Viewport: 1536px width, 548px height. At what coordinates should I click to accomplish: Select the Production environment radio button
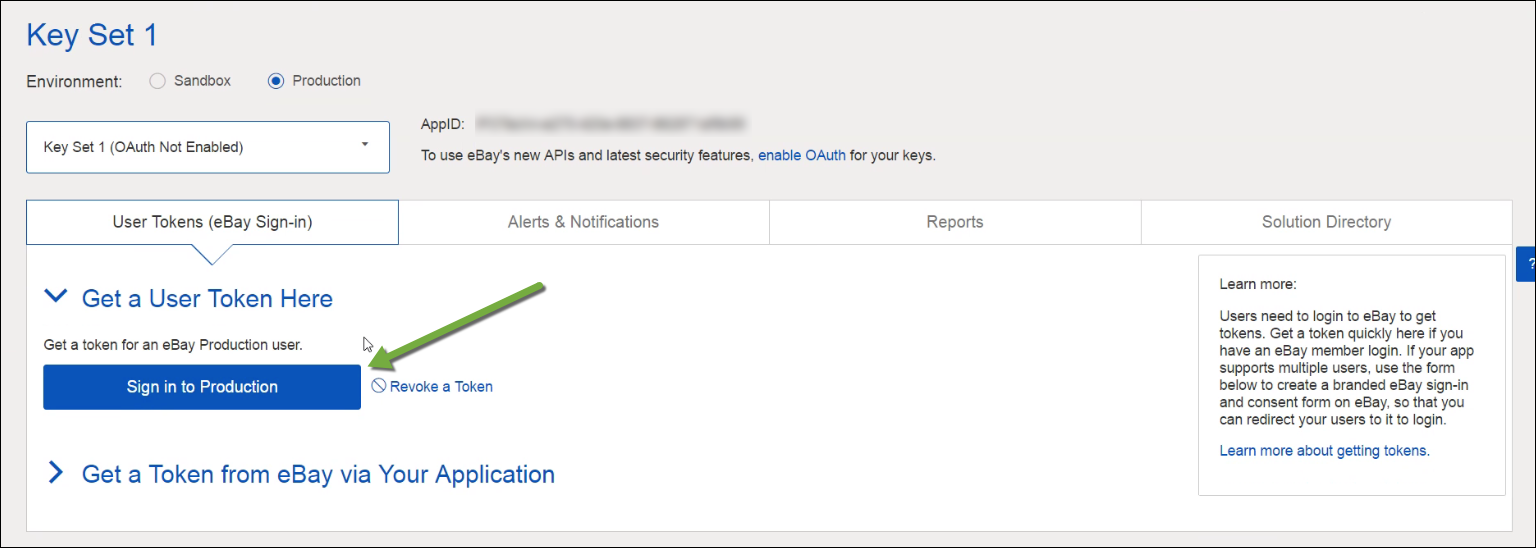[x=276, y=81]
